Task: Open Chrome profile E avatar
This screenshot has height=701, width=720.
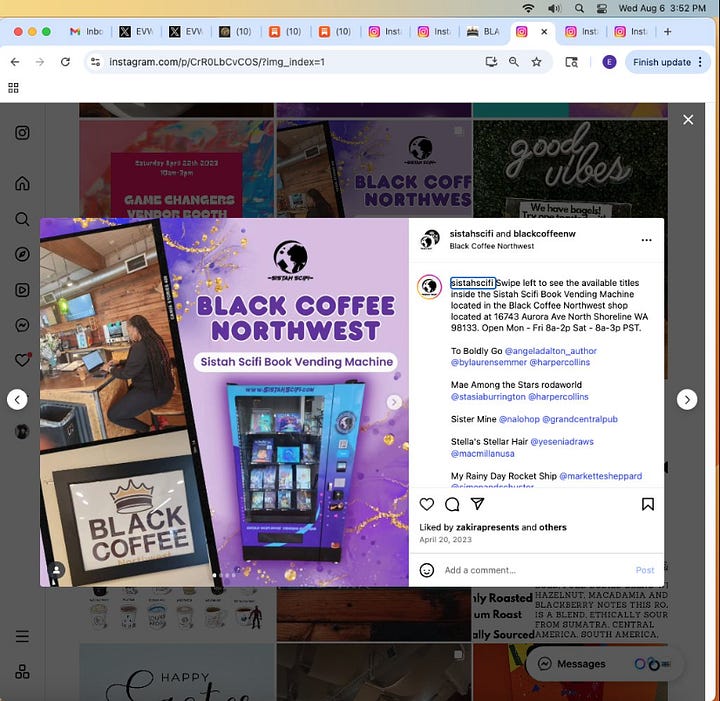Action: pos(609,62)
